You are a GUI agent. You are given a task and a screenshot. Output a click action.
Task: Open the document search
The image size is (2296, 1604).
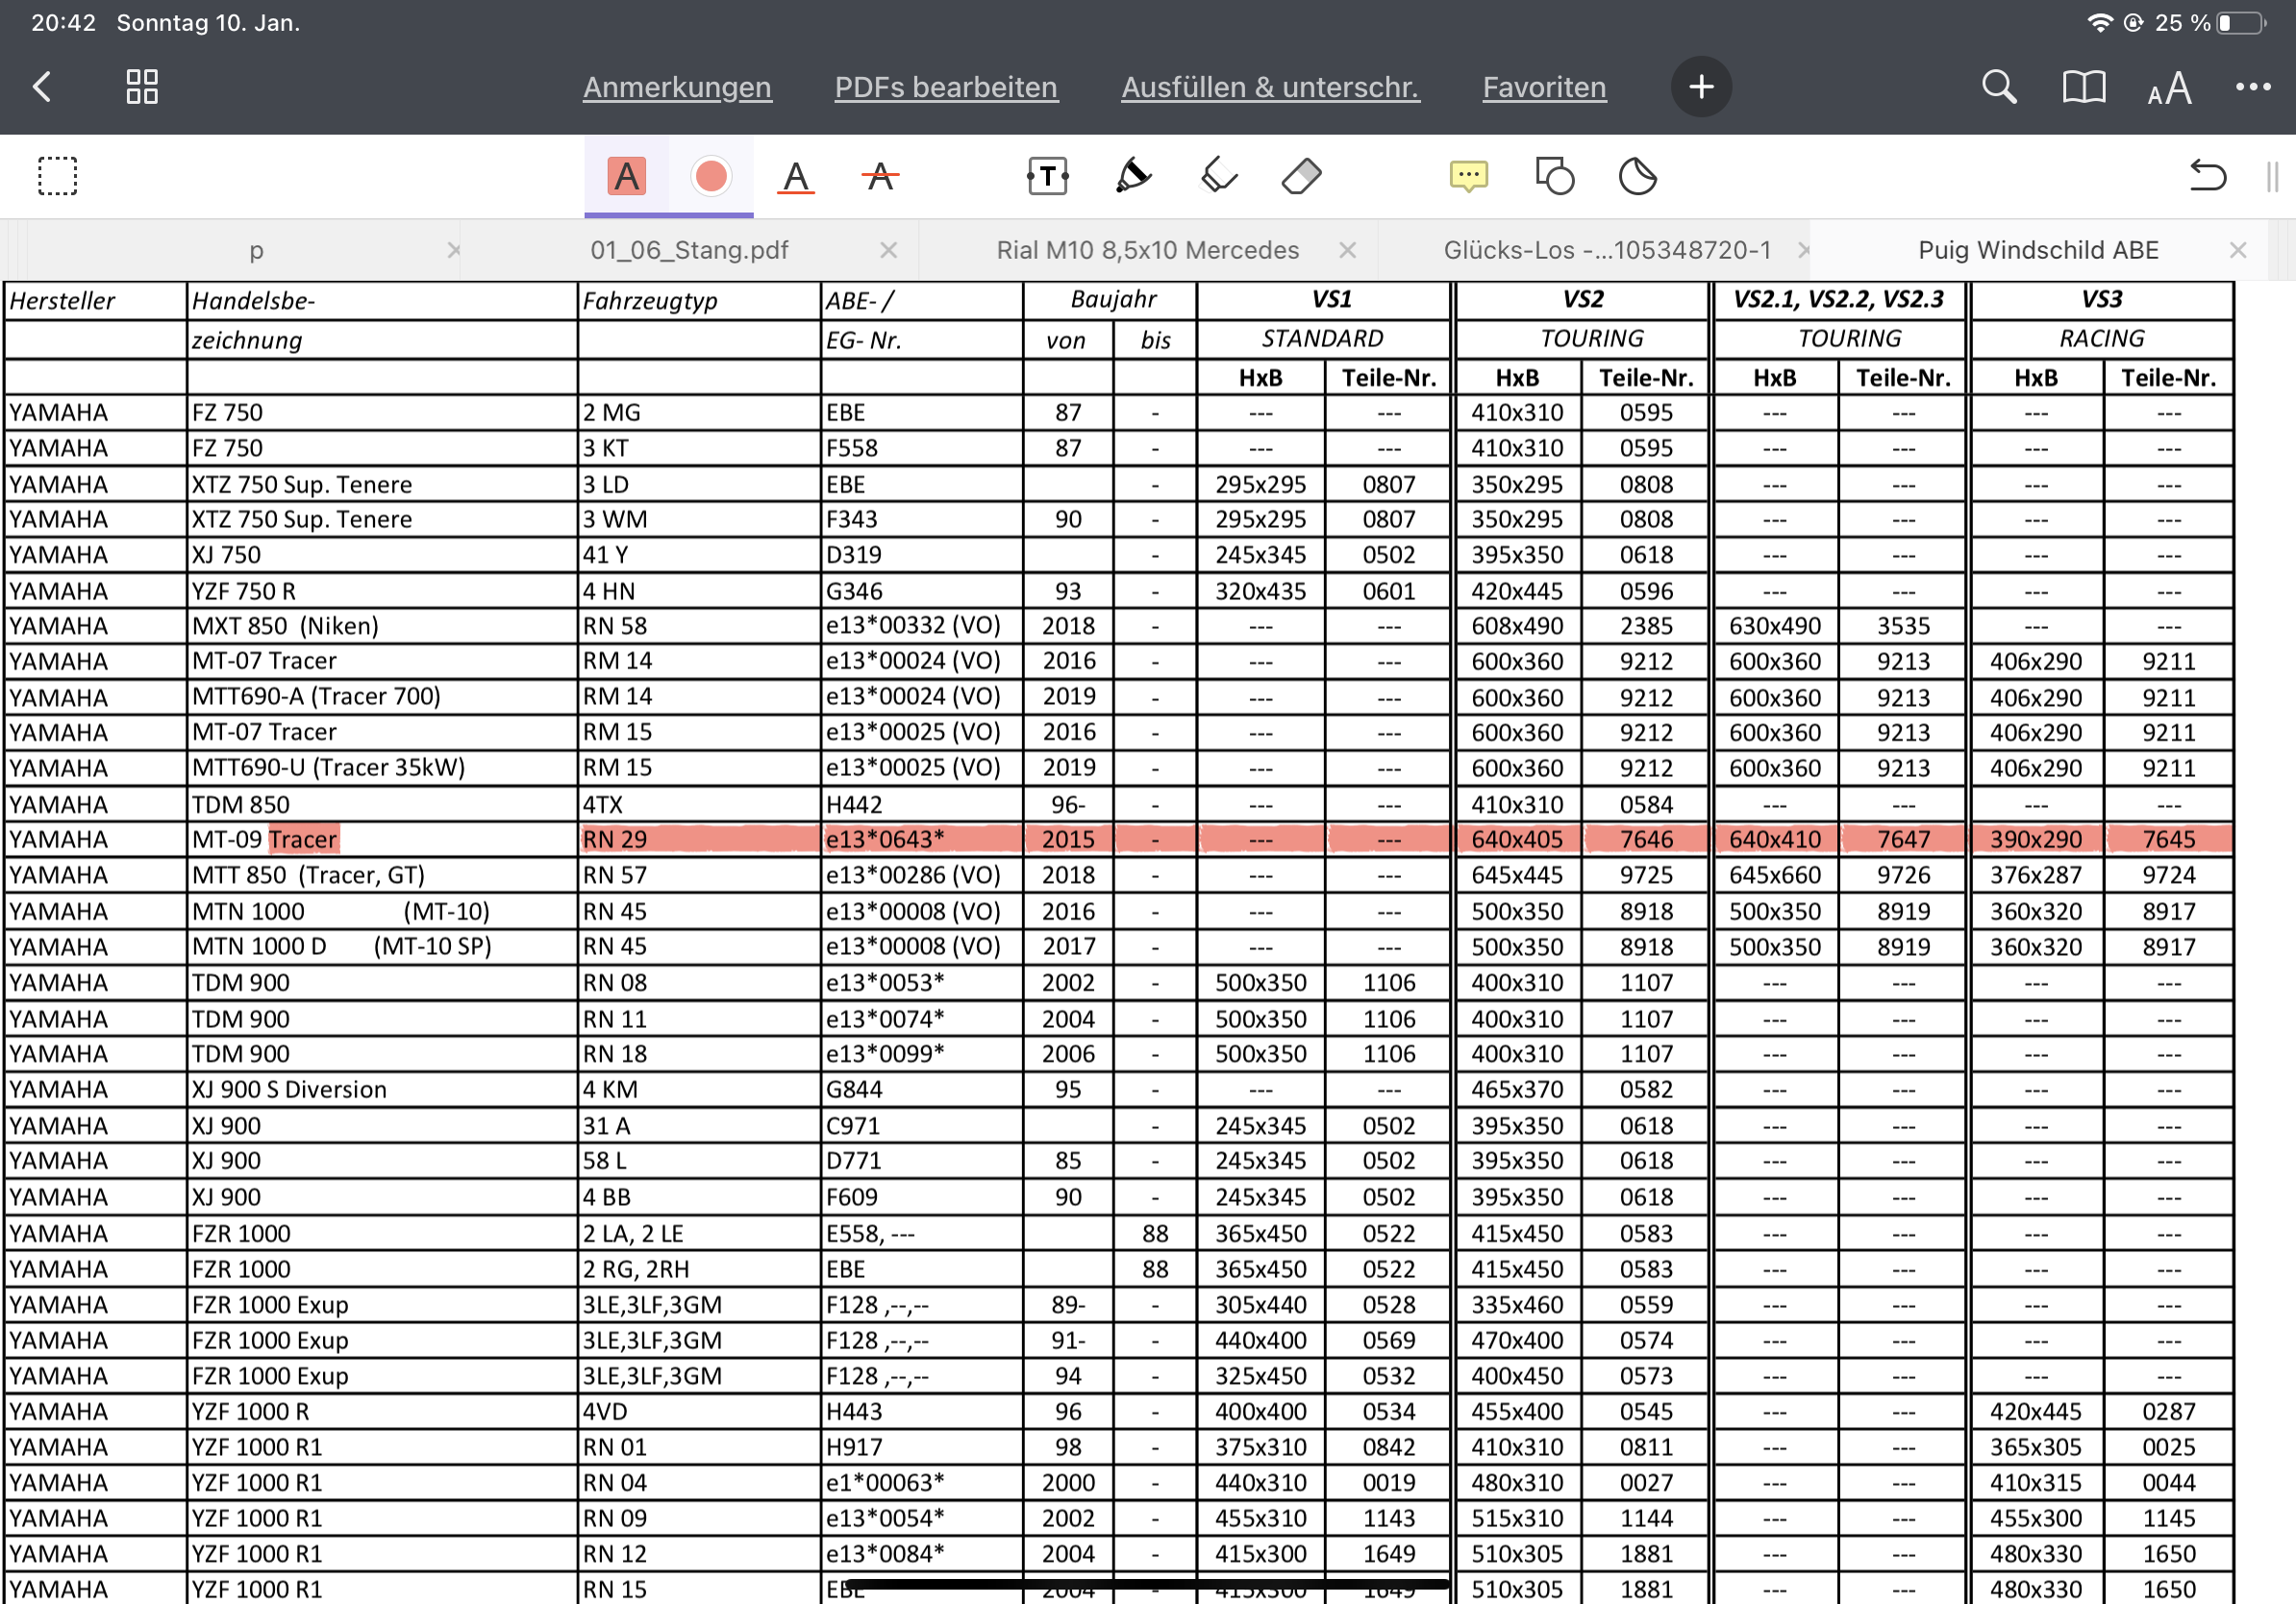[1998, 87]
